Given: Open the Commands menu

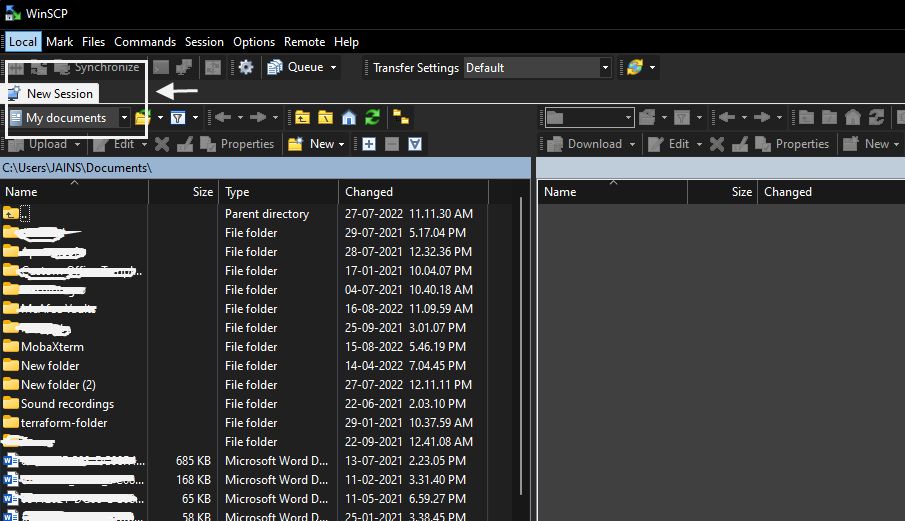Looking at the screenshot, I should point(145,42).
